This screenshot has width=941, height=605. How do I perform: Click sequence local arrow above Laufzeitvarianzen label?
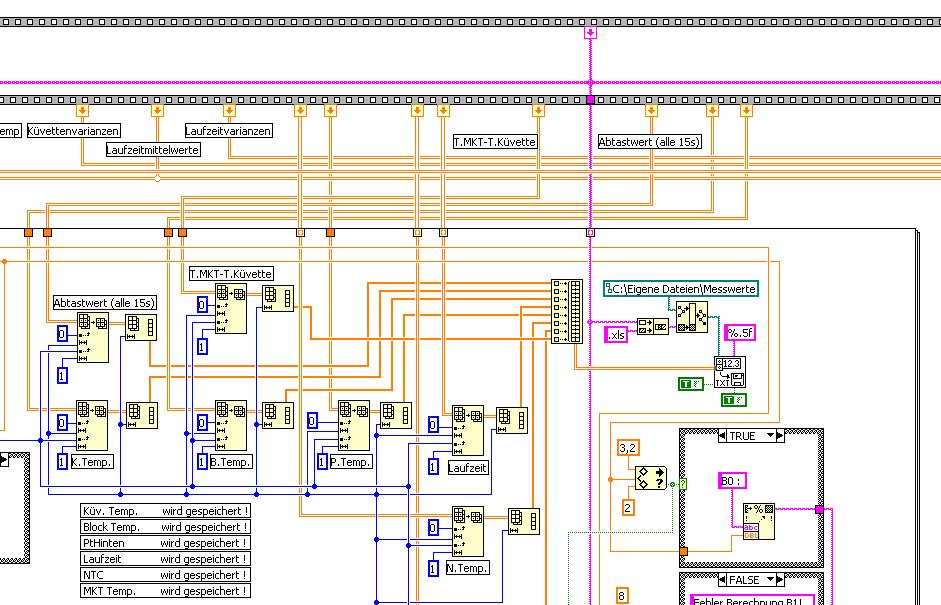point(229,110)
